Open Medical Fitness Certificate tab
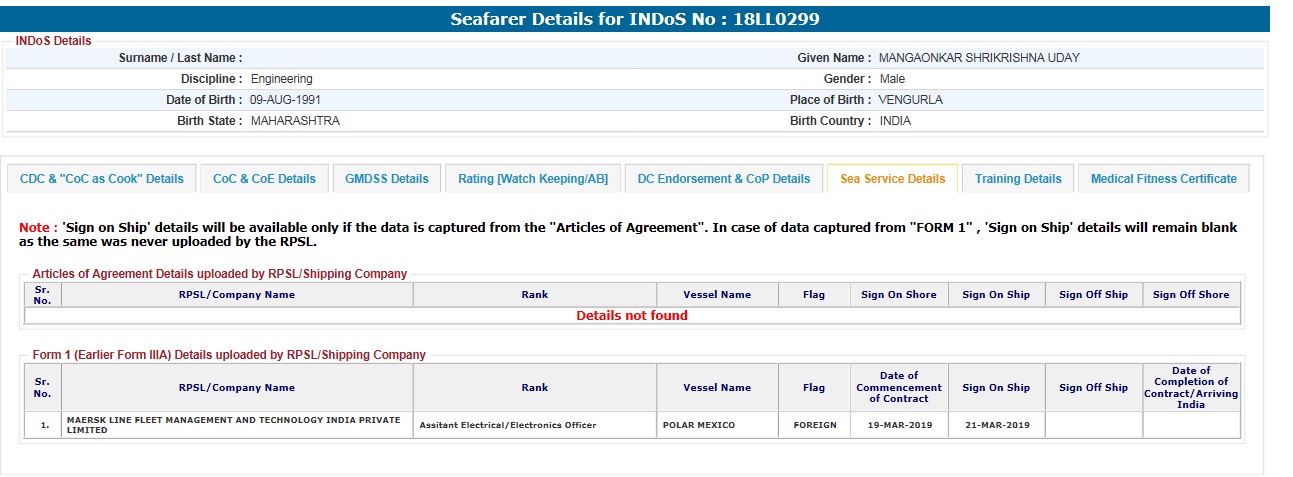Viewport: 1293px width, 477px height. click(1163, 179)
